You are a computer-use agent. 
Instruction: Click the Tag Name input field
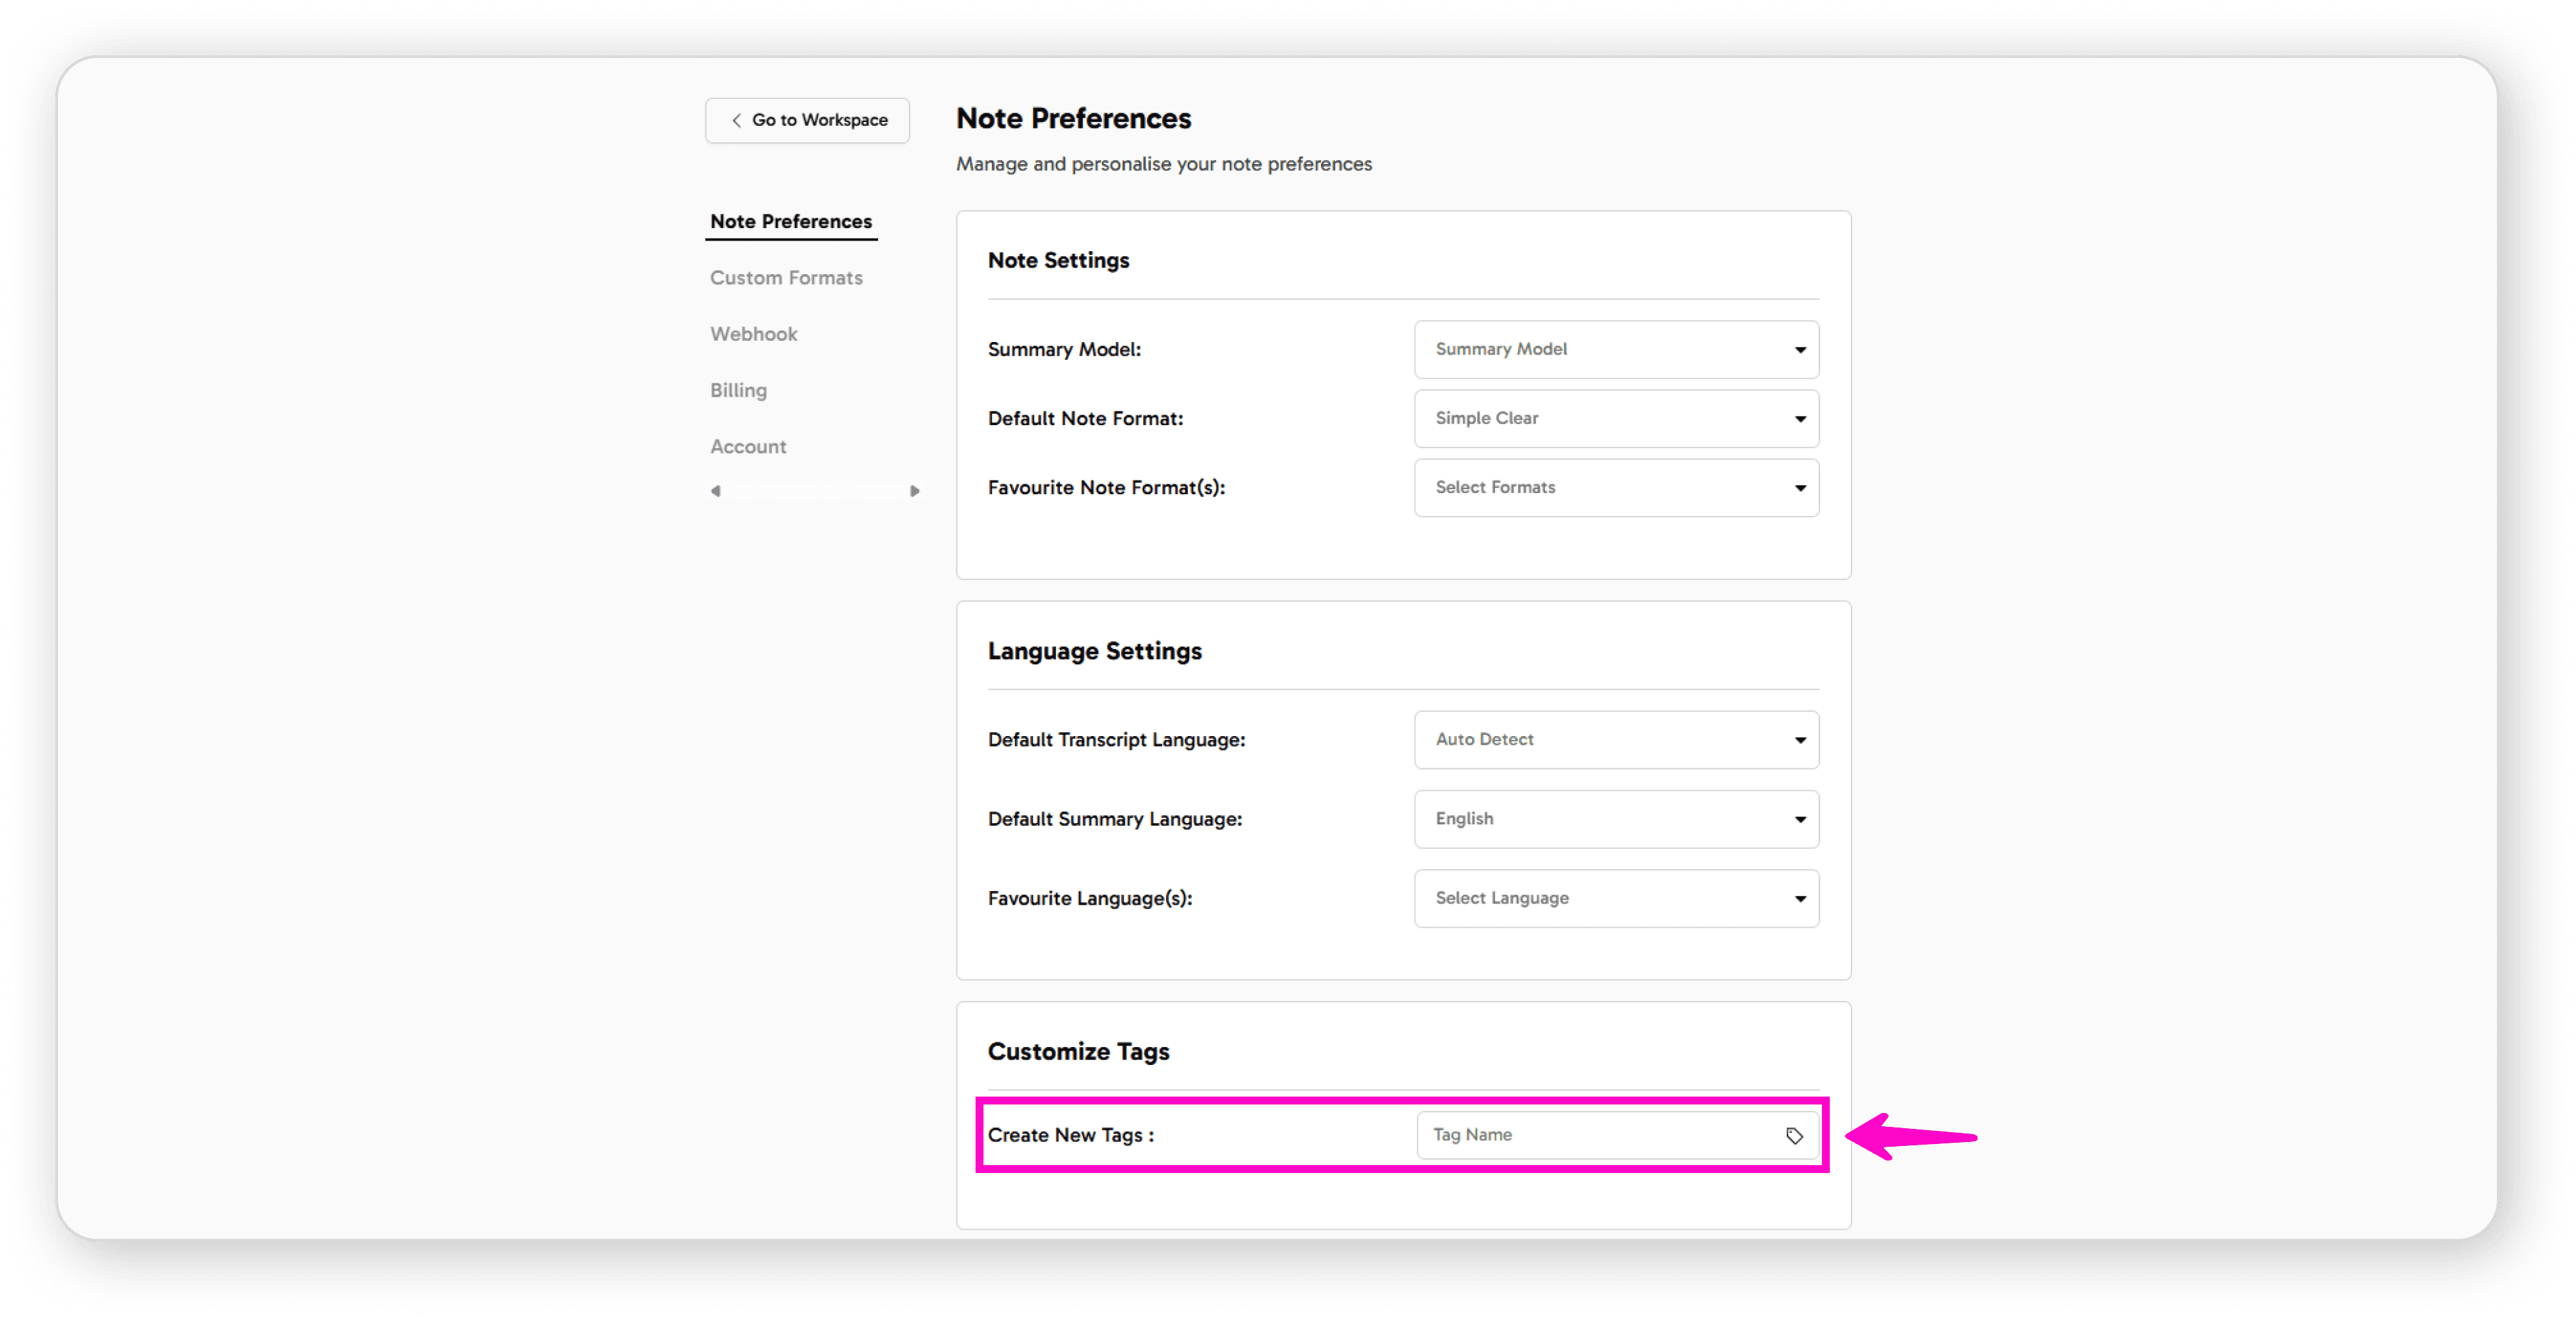[x=1580, y=1135]
